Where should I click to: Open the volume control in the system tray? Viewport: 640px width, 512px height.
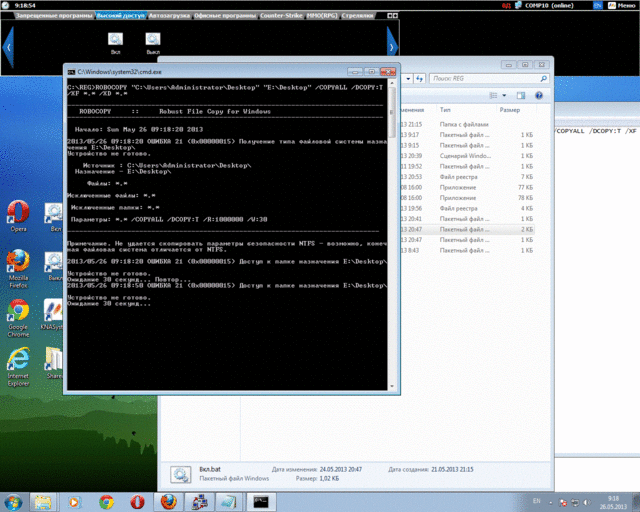coord(587,503)
